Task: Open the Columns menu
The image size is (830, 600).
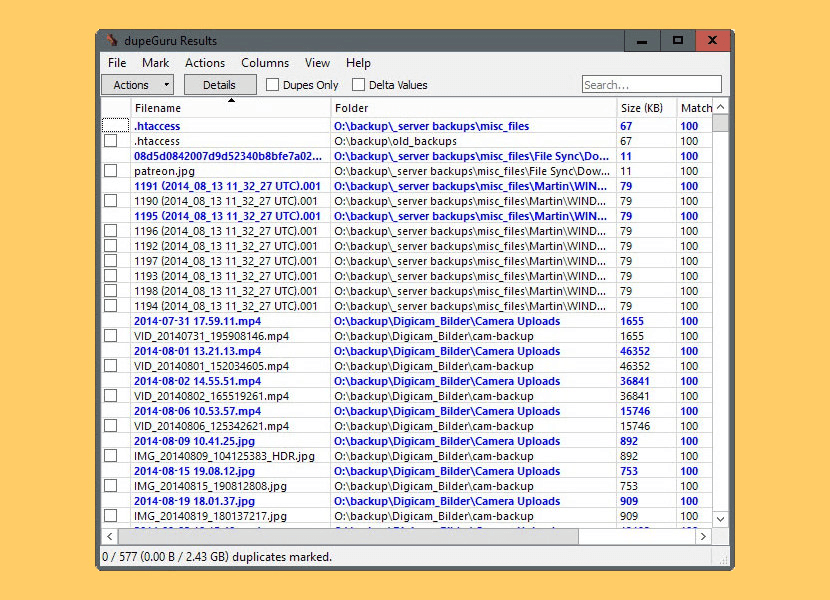Action: [265, 63]
